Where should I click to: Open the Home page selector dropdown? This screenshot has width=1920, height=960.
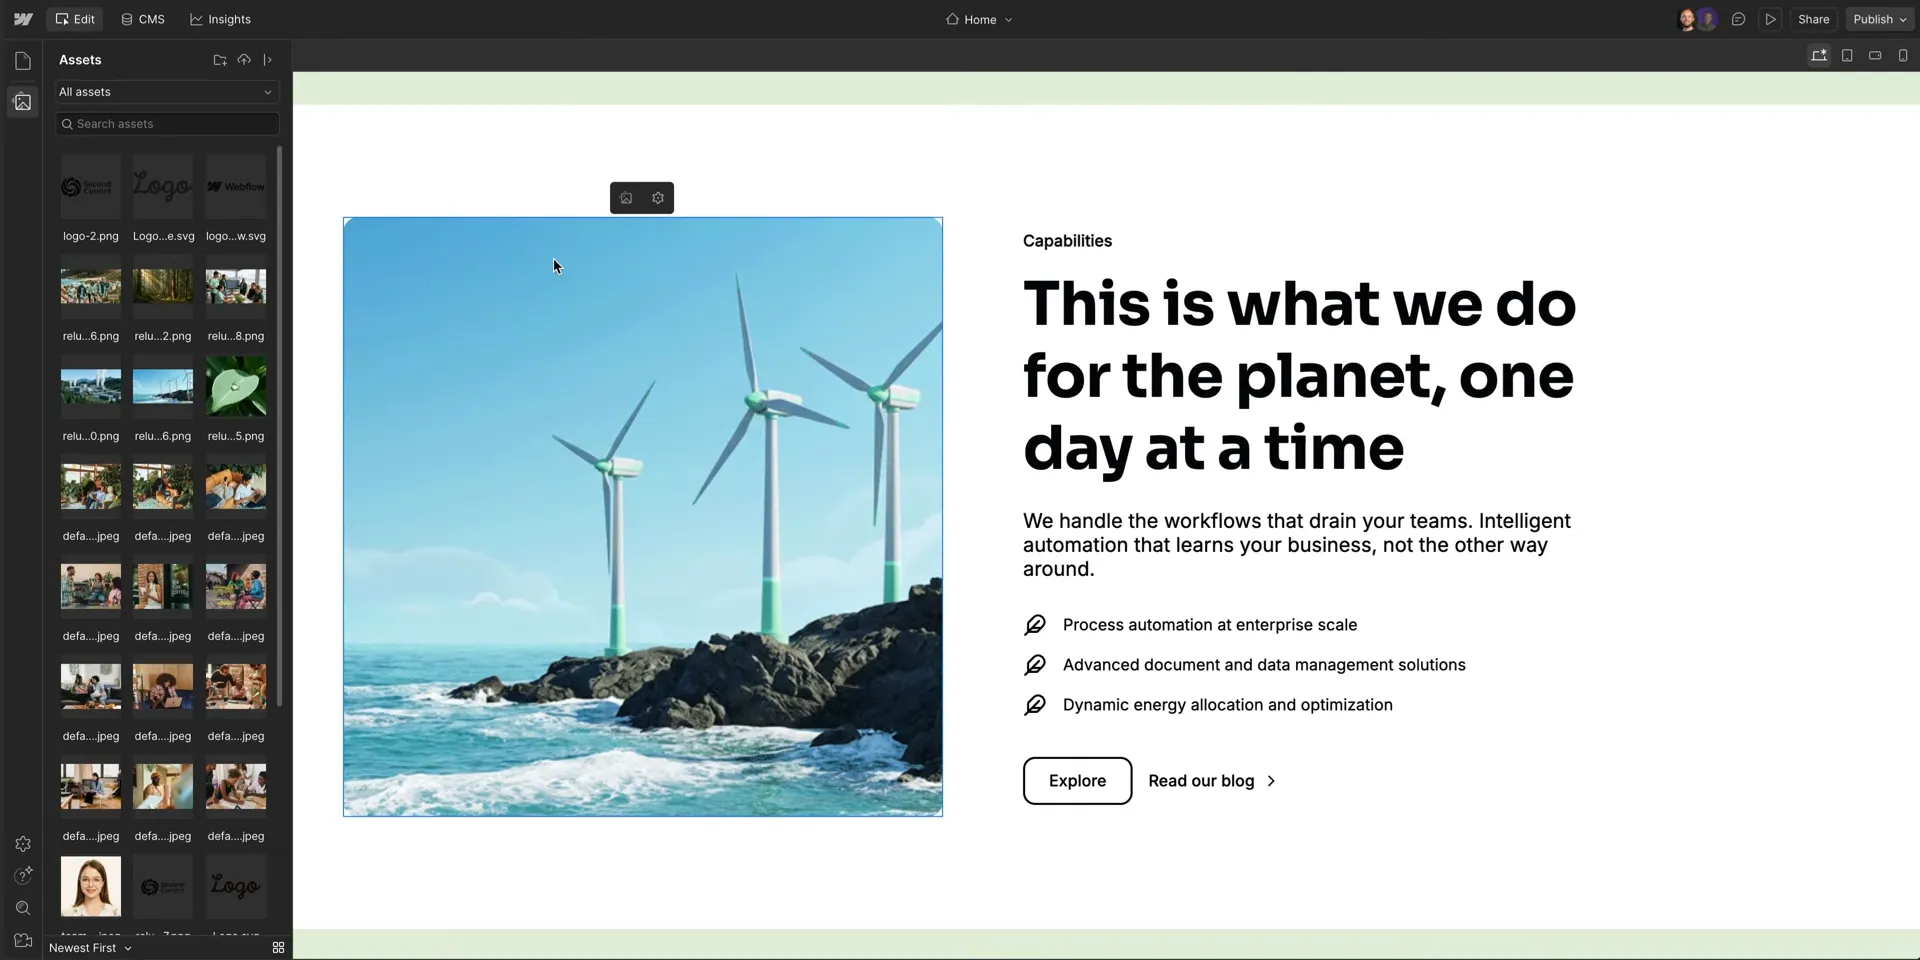coord(979,19)
